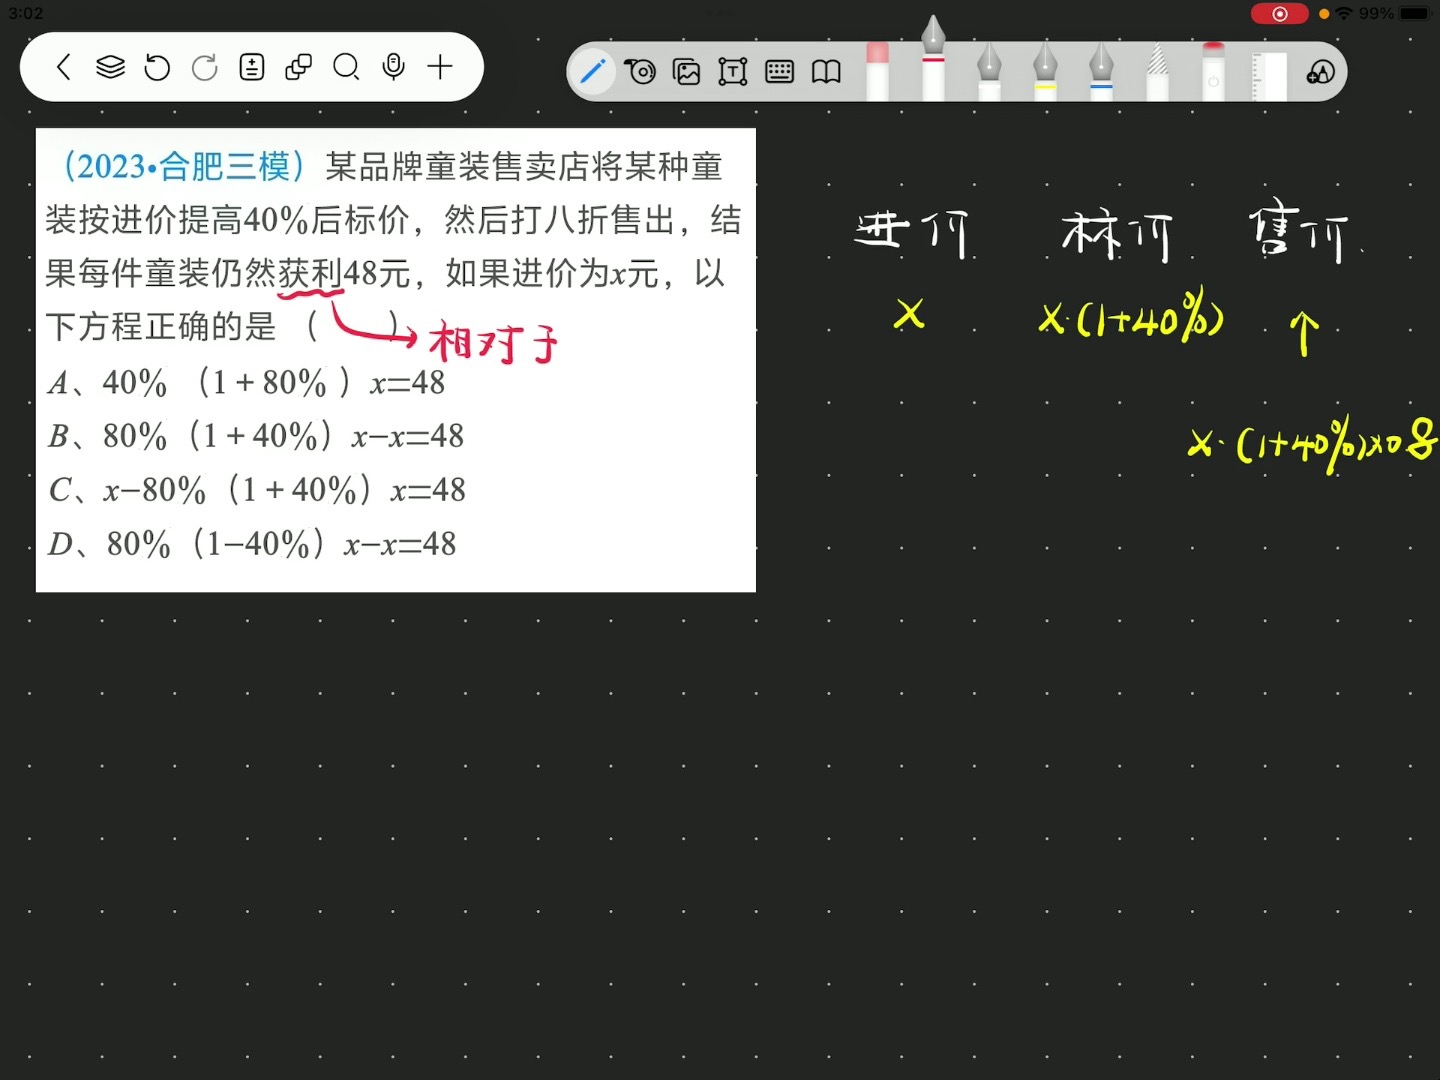Screen dimensions: 1440x1080
Task: Check the battery 99% indicator
Action: coord(1395,14)
